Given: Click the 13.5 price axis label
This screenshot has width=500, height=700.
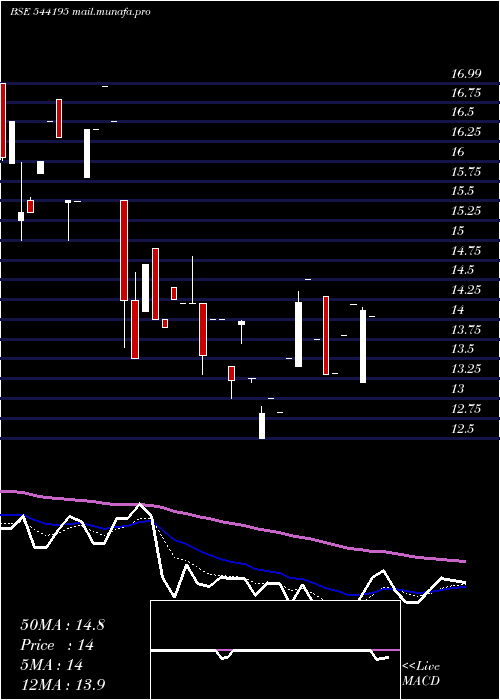Looking at the screenshot, I should (462, 349).
